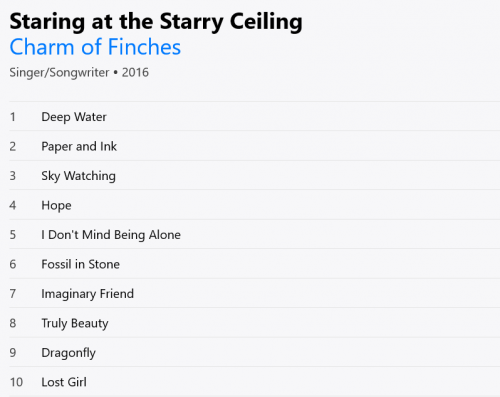The height and width of the screenshot is (397, 500).
Task: Click track number 9
Action: coord(13,353)
